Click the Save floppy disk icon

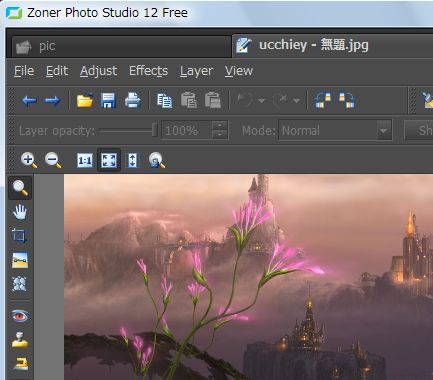click(x=108, y=100)
